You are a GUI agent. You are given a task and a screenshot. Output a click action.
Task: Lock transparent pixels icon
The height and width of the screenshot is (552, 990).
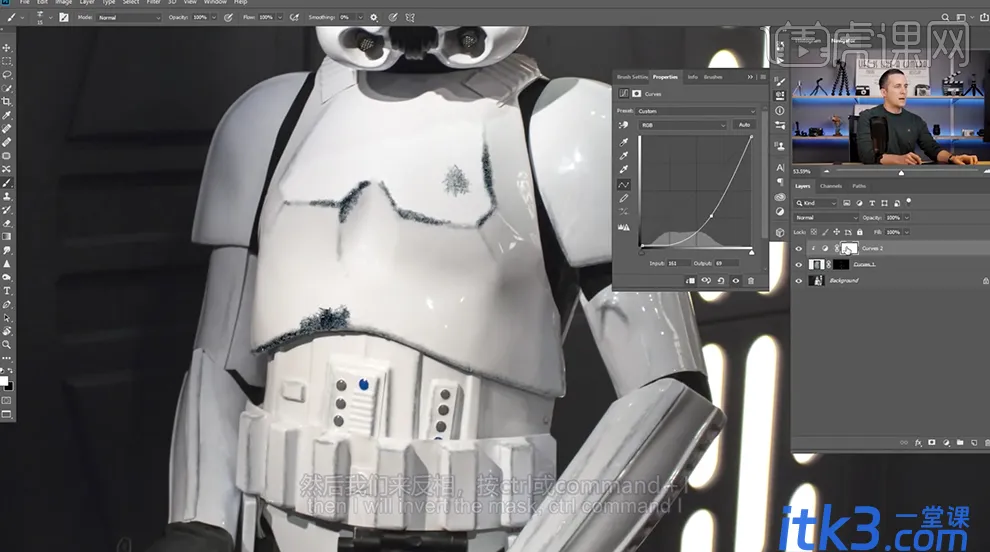pyautogui.click(x=814, y=232)
